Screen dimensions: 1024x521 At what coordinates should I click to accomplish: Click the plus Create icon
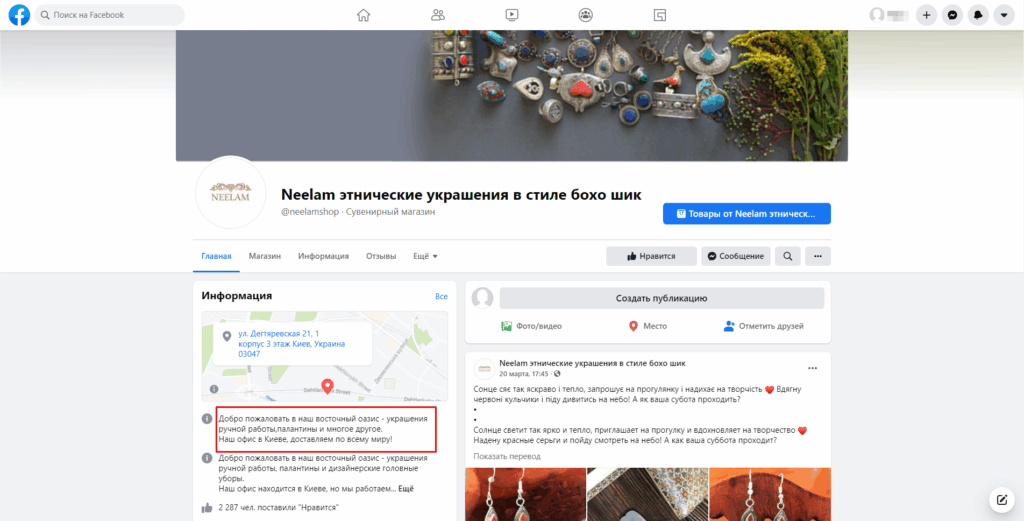(927, 15)
